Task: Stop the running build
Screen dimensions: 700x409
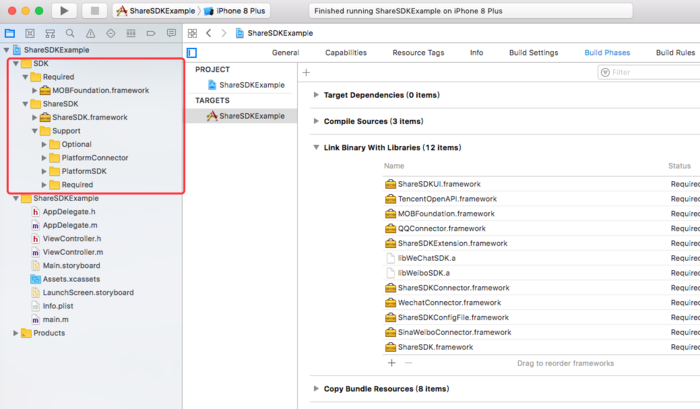Action: tap(94, 11)
